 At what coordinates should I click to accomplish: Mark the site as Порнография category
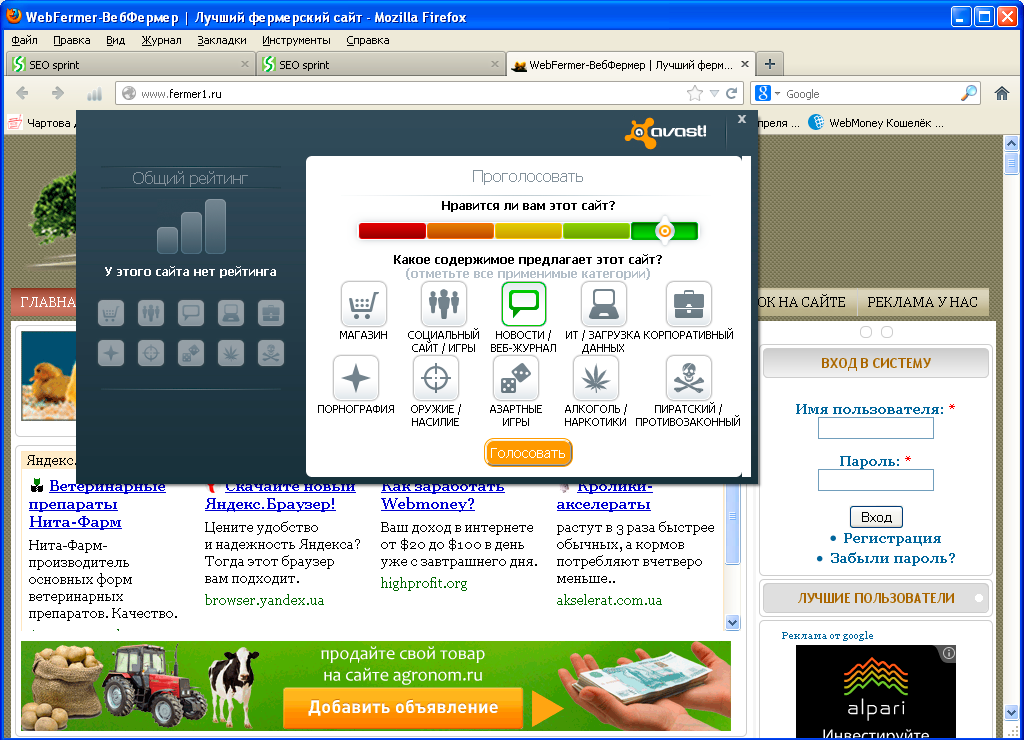tap(356, 378)
